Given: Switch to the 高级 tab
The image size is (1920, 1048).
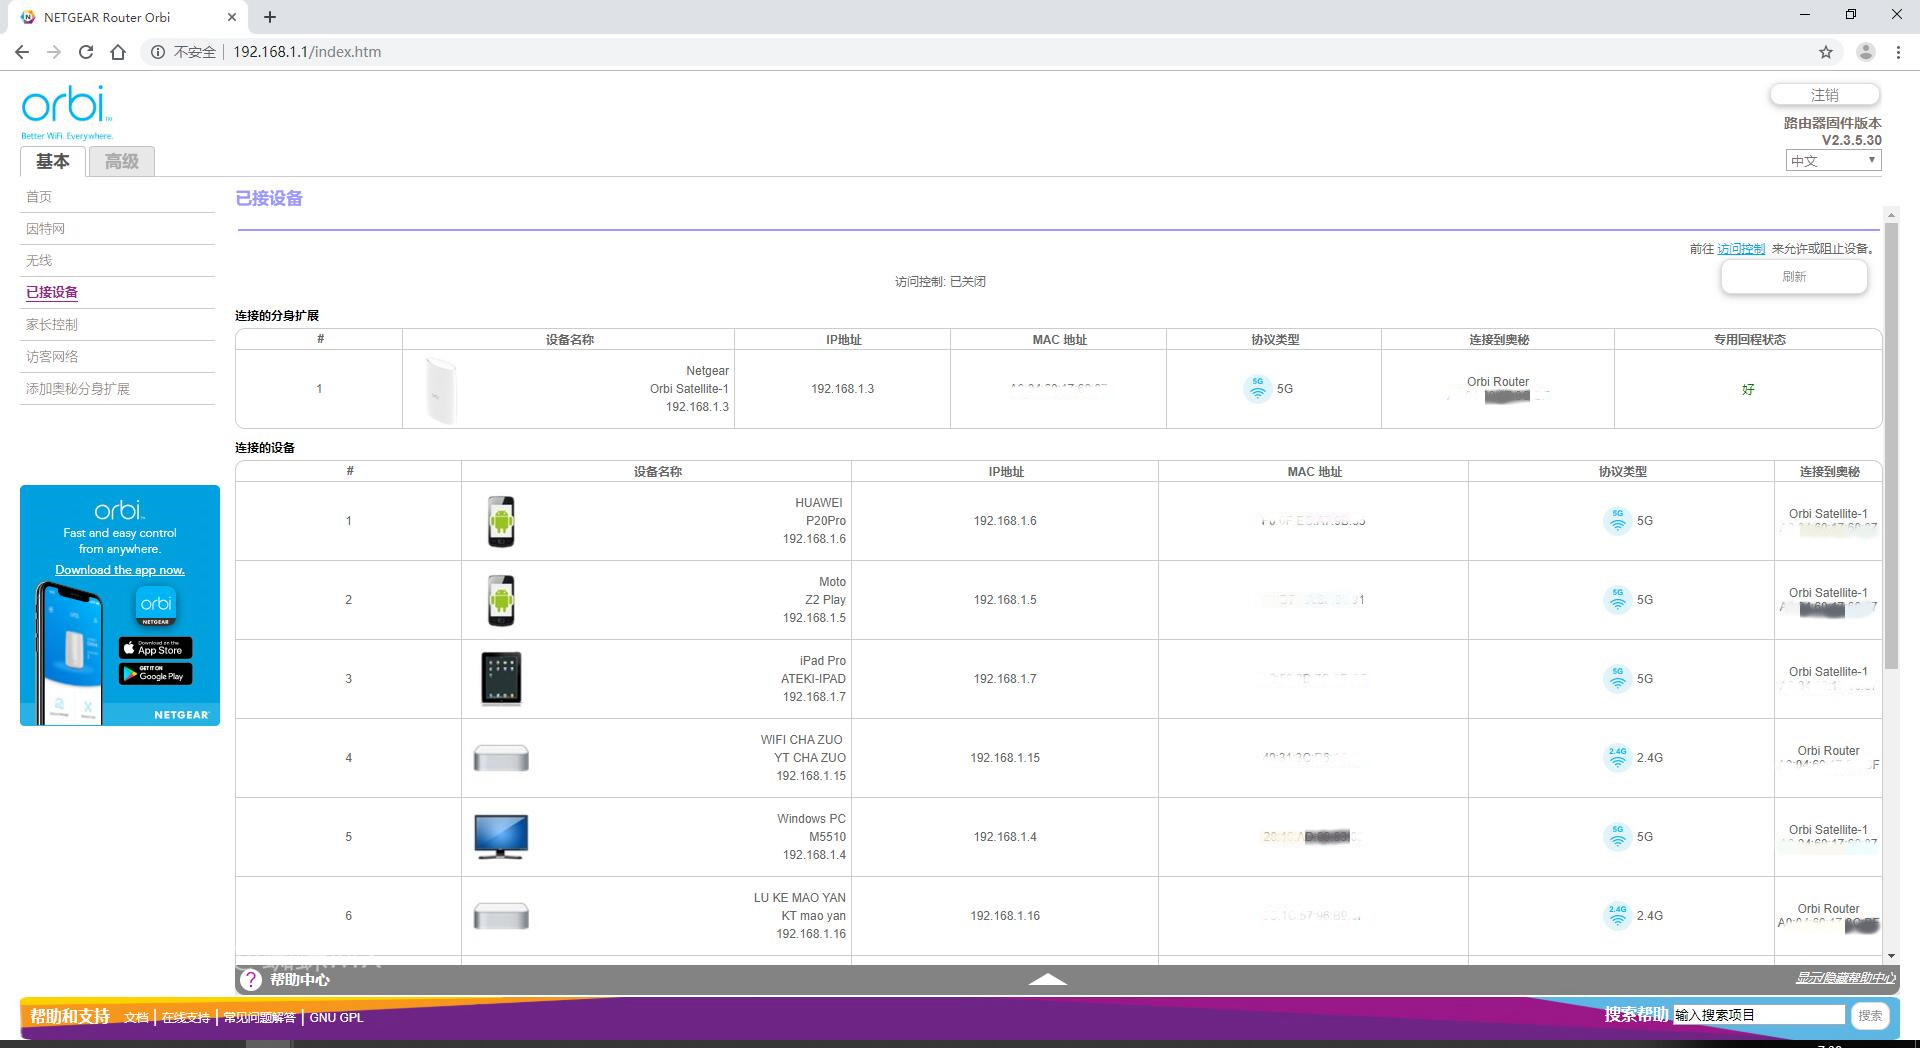Looking at the screenshot, I should (122, 161).
